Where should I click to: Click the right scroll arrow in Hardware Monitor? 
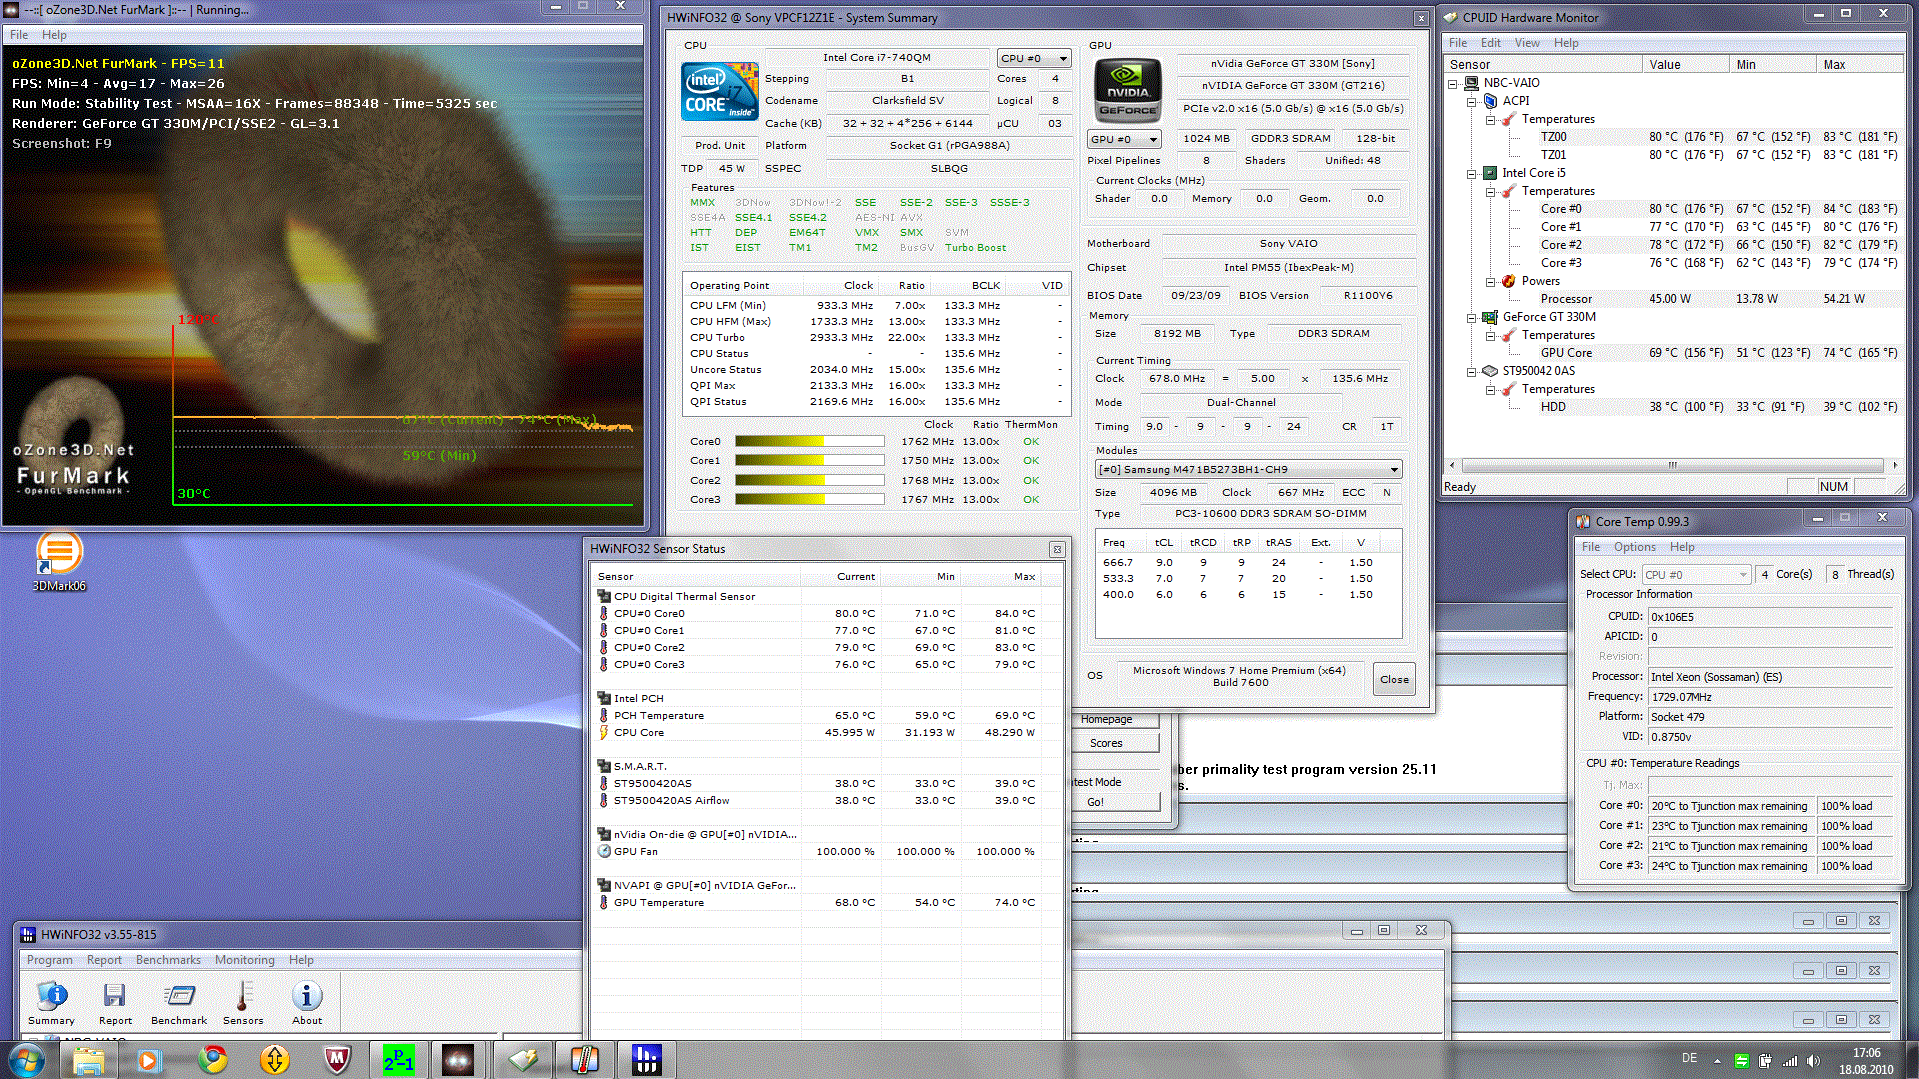[1894, 465]
